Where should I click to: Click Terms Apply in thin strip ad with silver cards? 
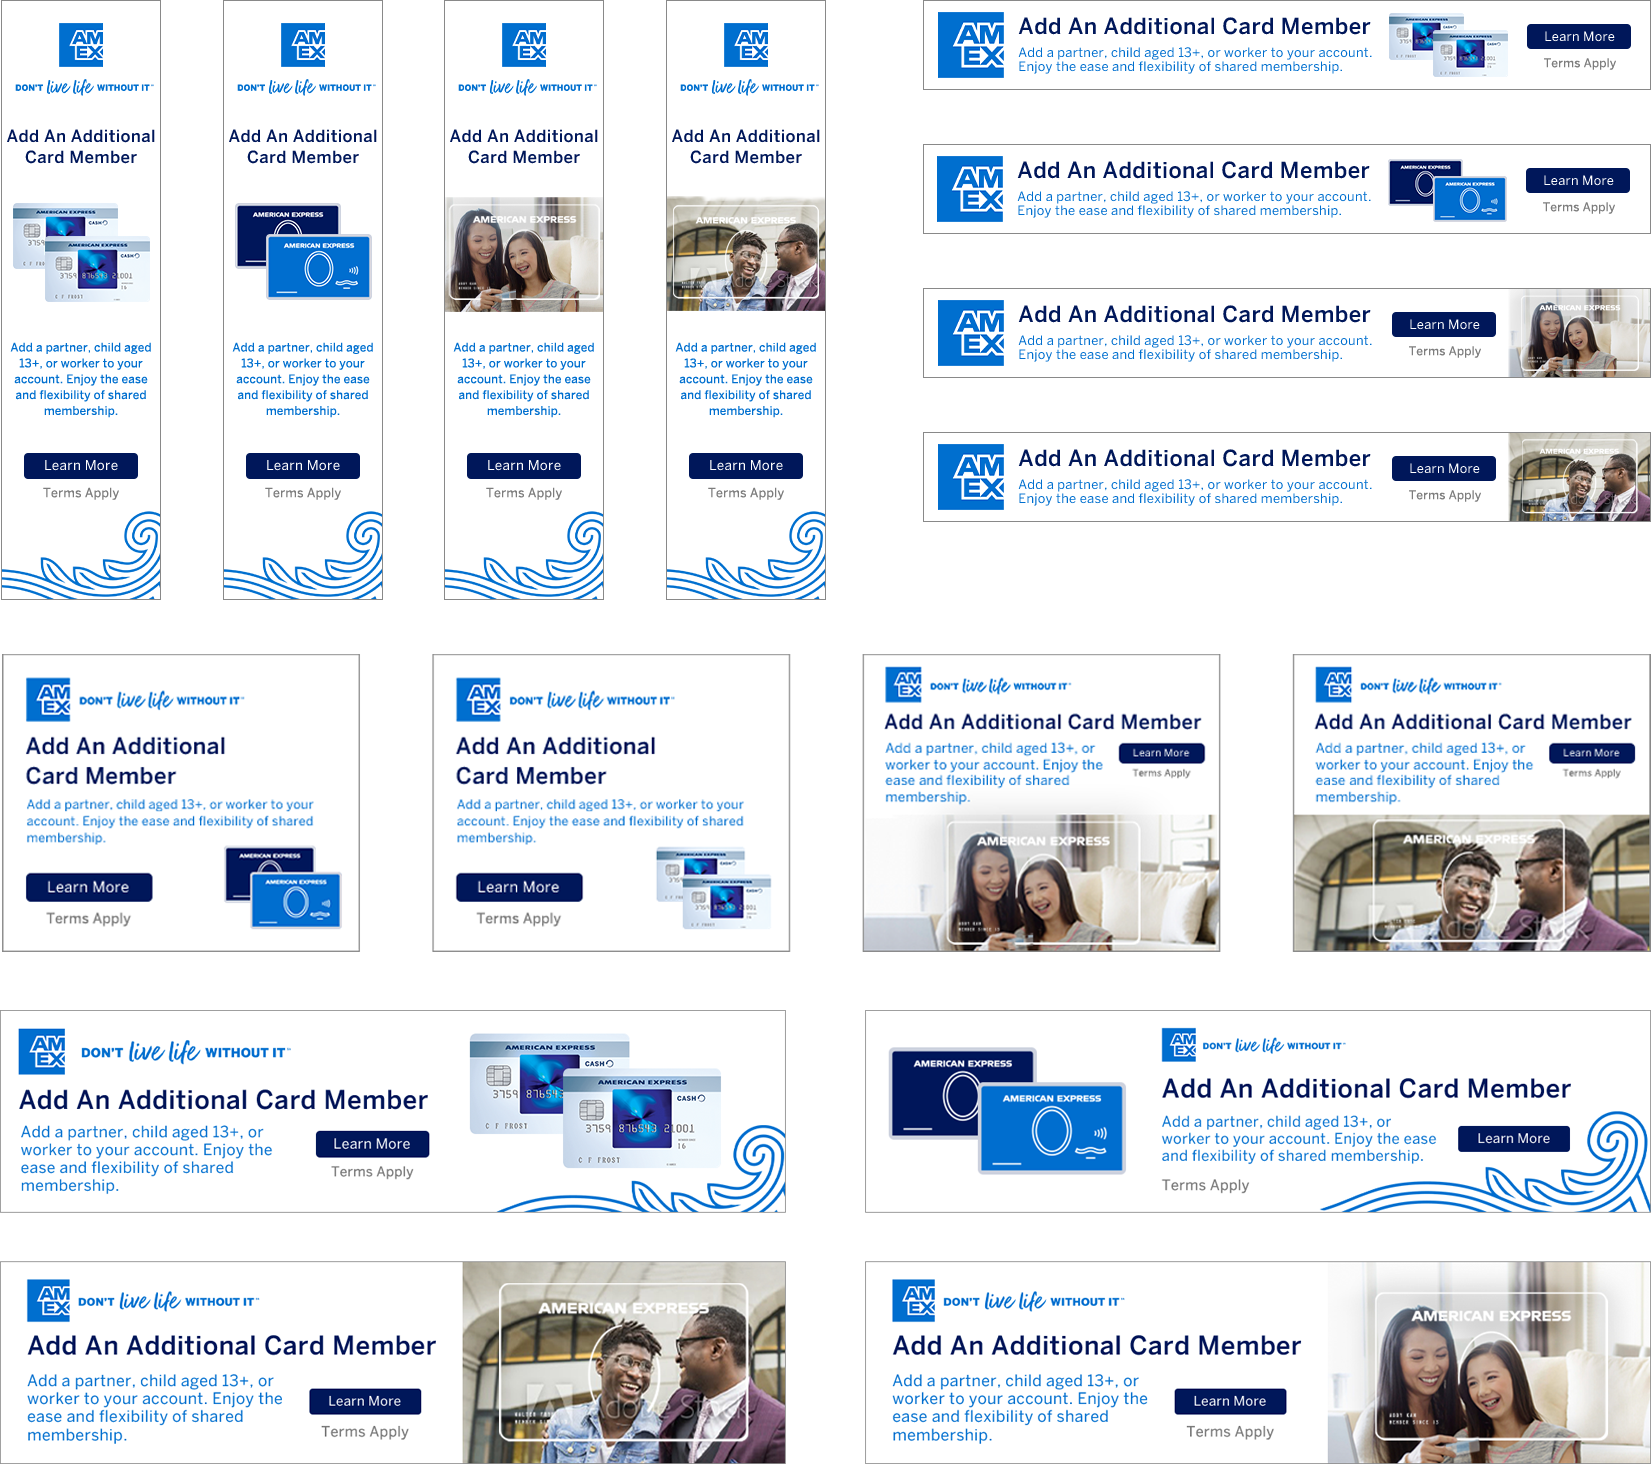(x=1580, y=63)
